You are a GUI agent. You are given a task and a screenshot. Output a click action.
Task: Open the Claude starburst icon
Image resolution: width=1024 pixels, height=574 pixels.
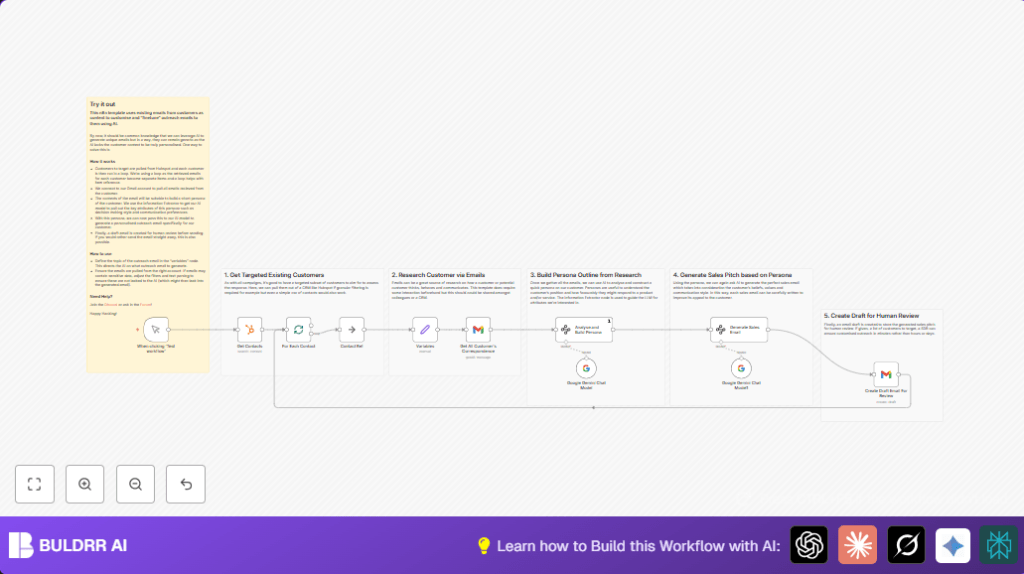pyautogui.click(x=857, y=545)
